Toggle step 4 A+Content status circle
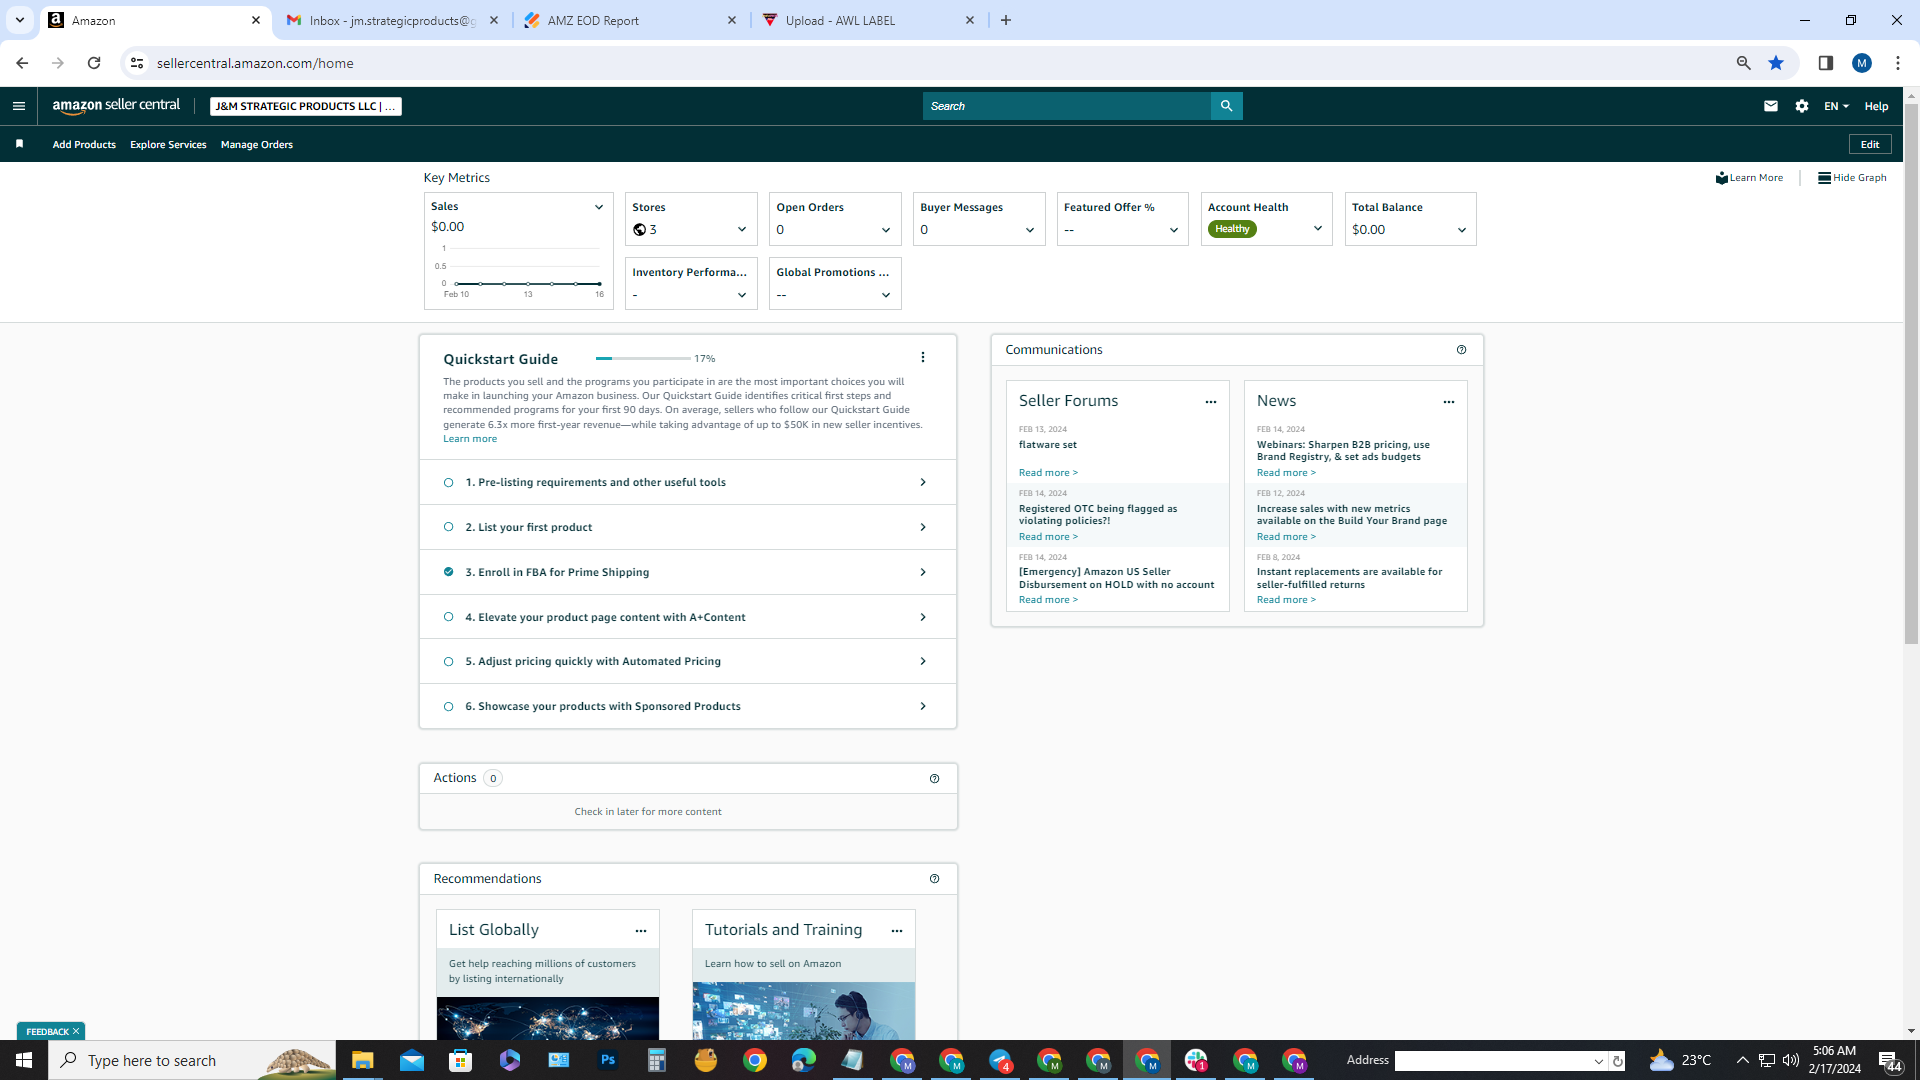Viewport: 1920px width, 1080px height. pos(449,617)
